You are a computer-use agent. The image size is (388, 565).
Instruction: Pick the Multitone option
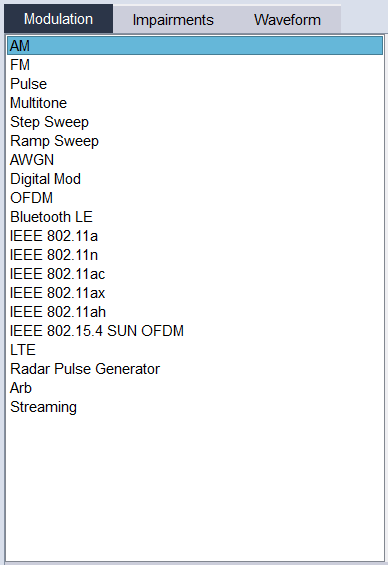pos(195,103)
